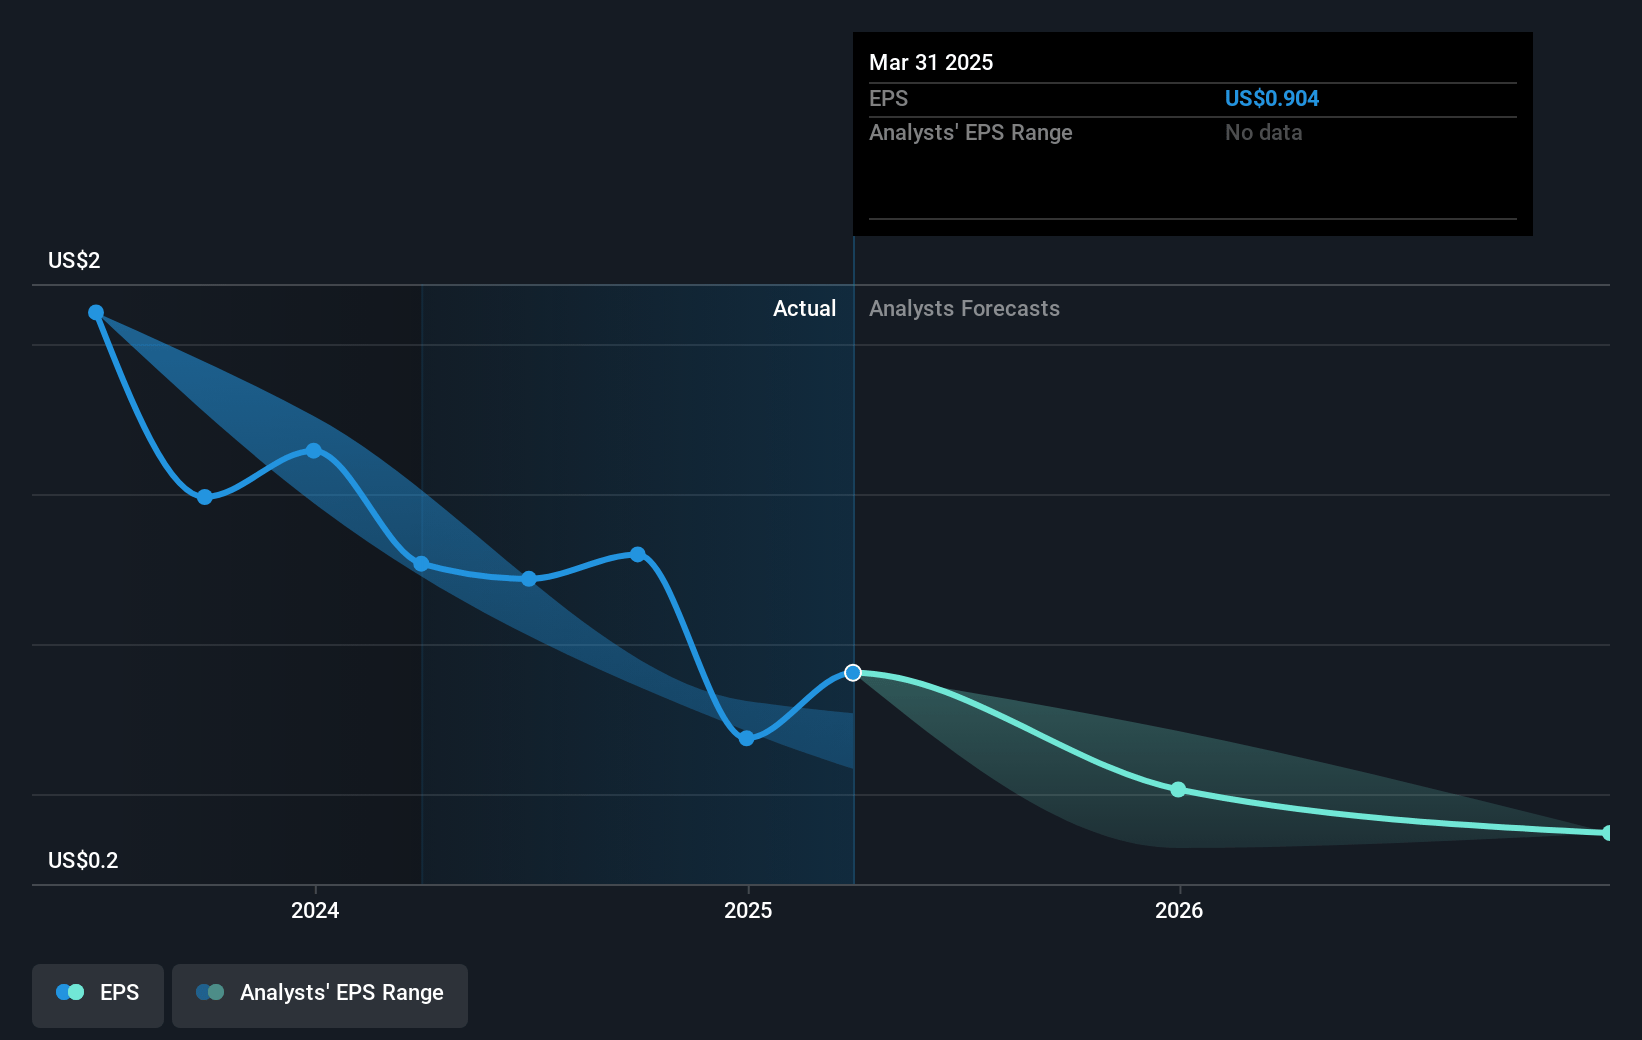Click the EPS data point above 2024

coord(314,451)
